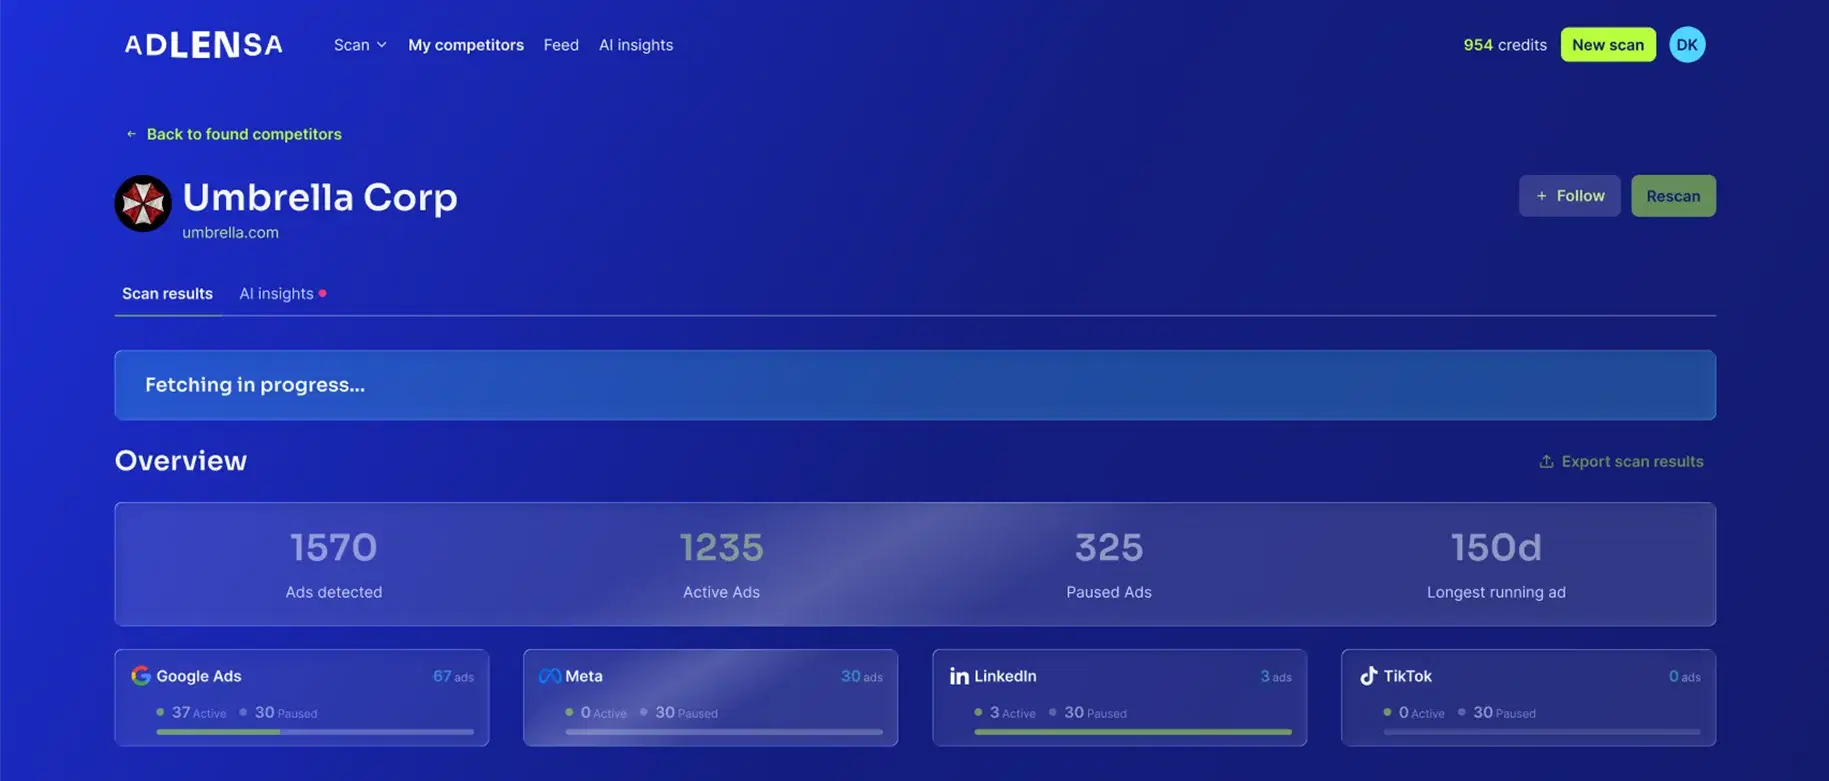Click the Adlensa logo

point(203,45)
